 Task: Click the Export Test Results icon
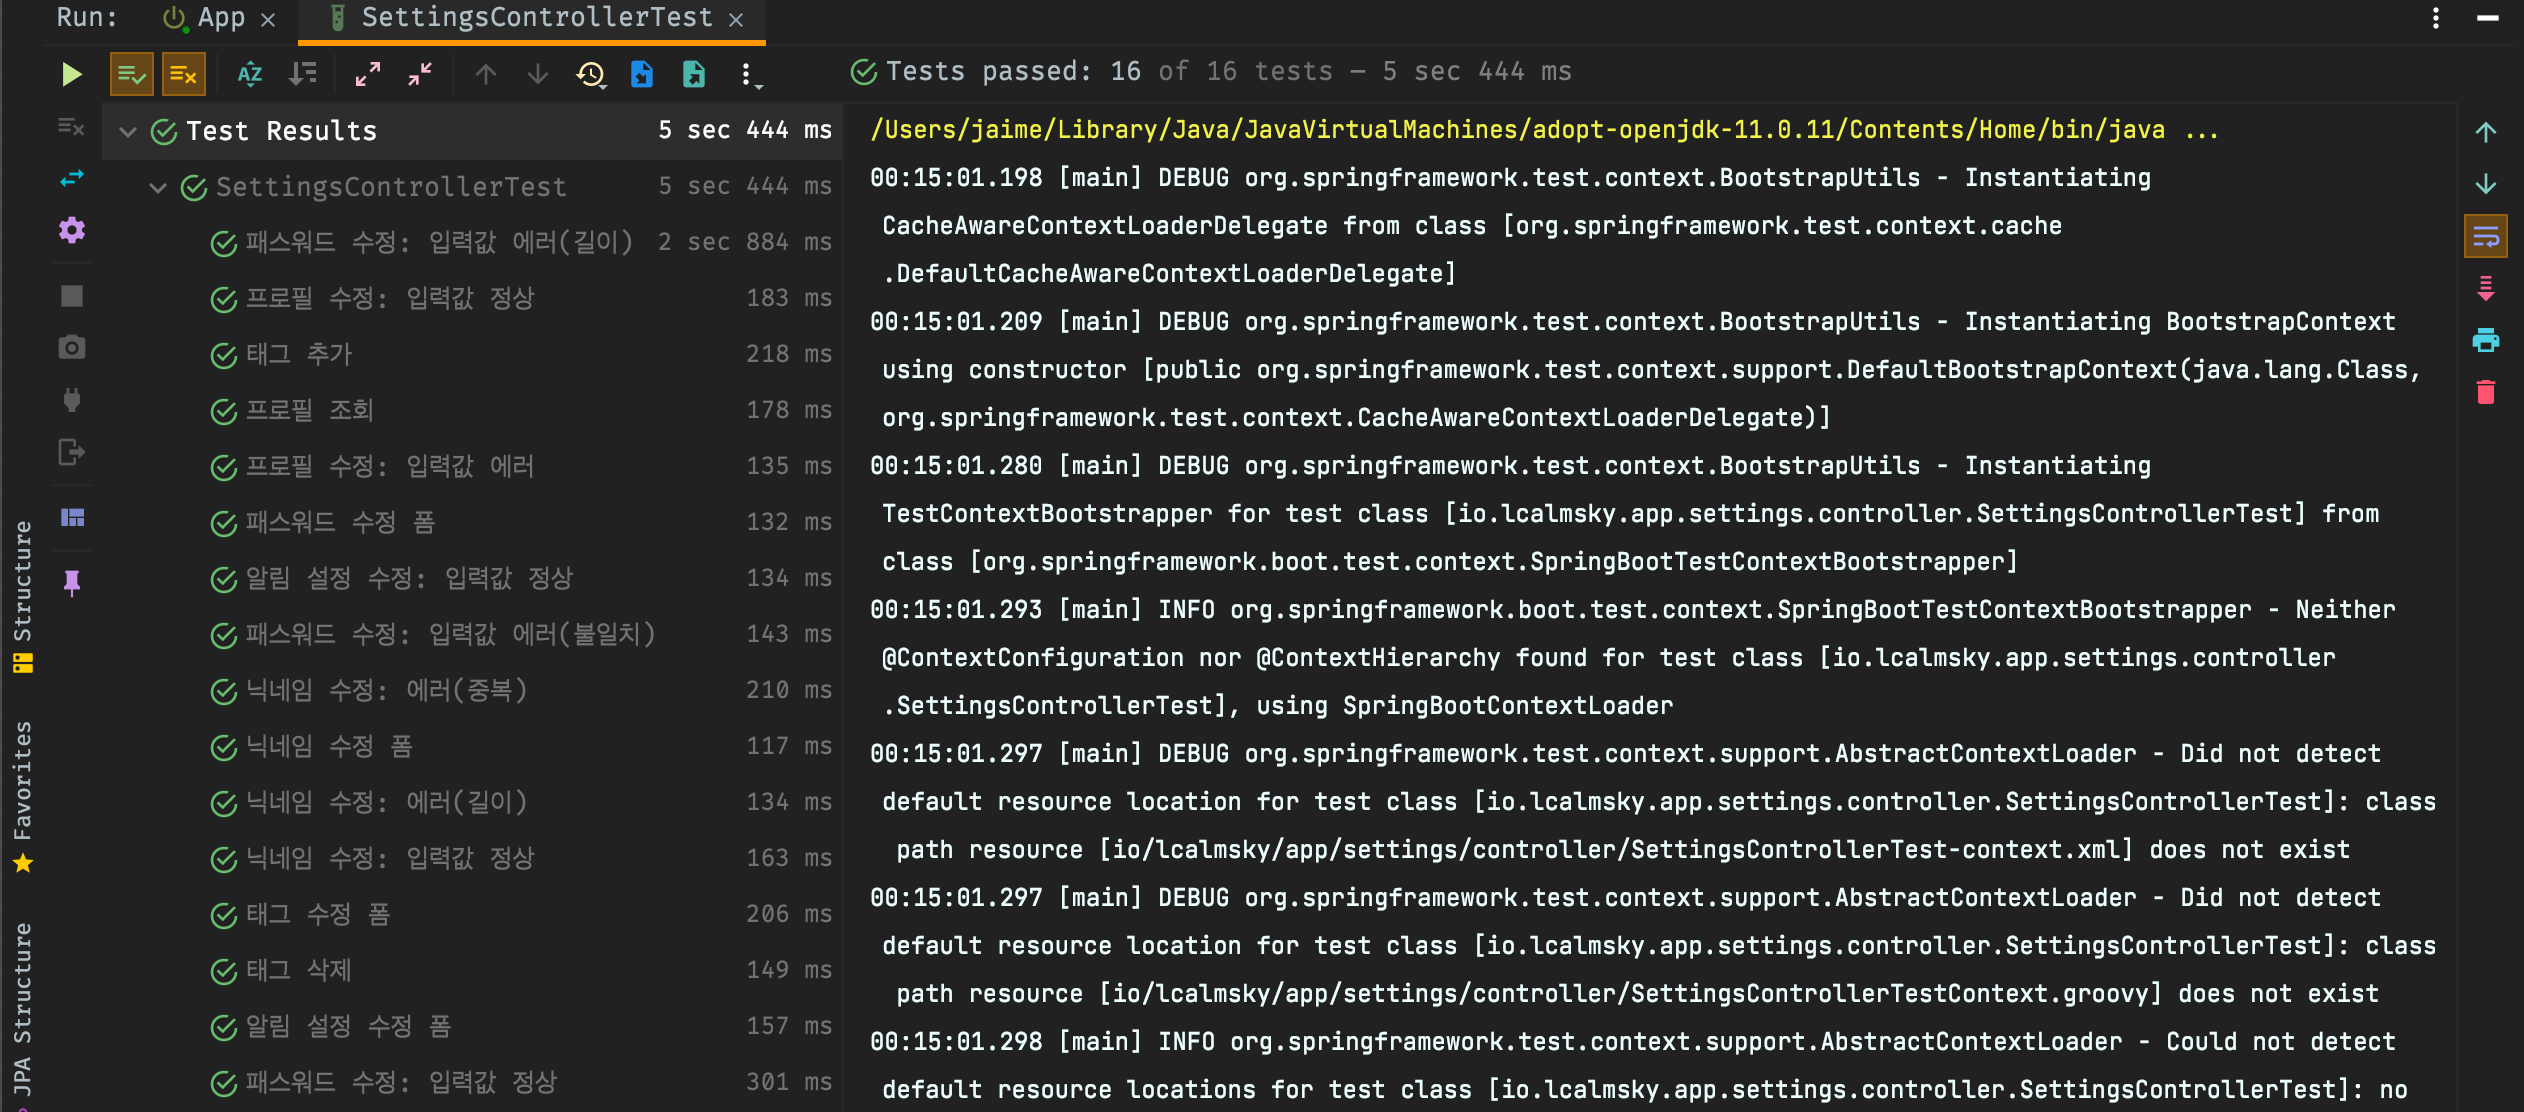(x=694, y=74)
